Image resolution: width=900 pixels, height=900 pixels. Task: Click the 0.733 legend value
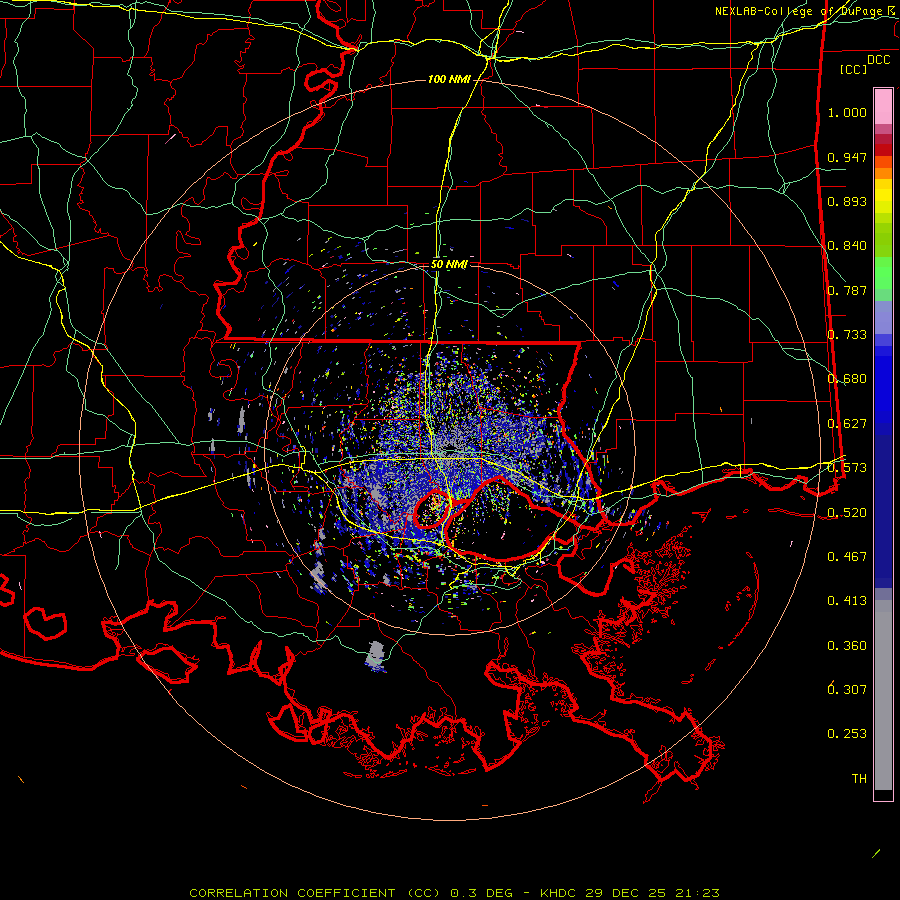(x=847, y=335)
